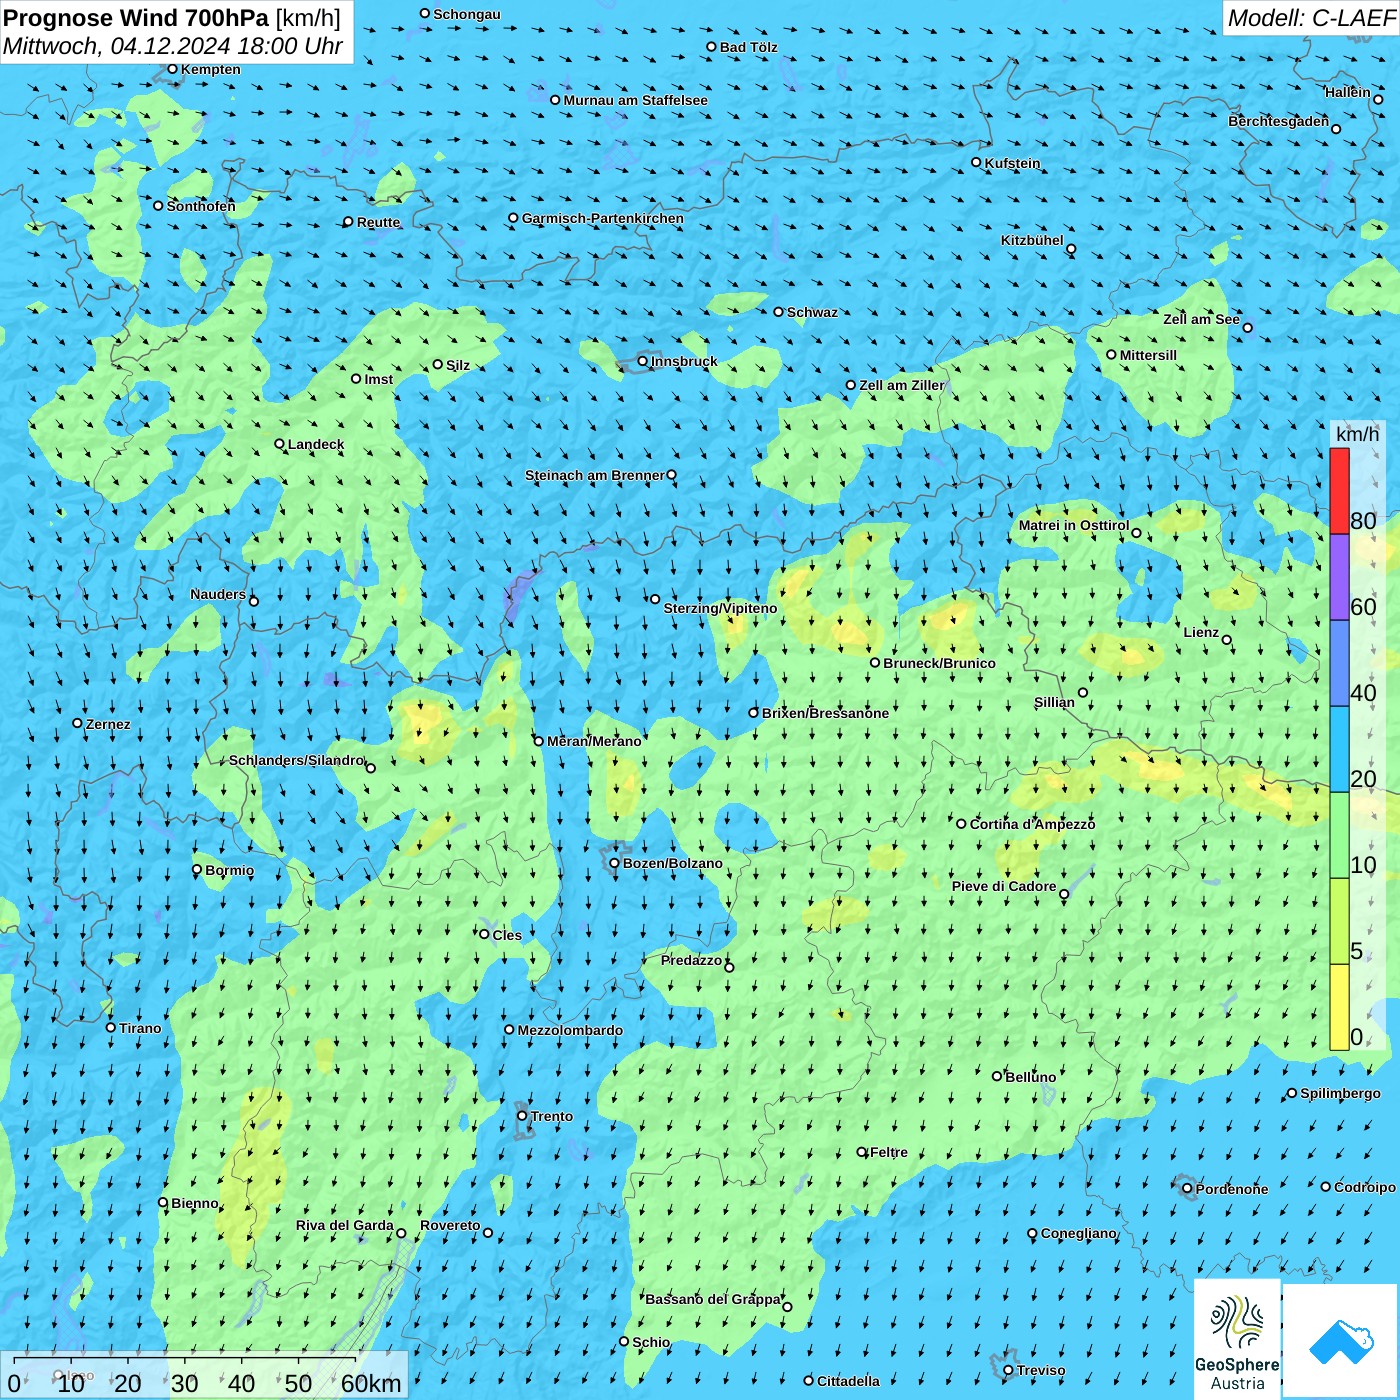Click the 'Bormio' city label
The image size is (1400, 1400).
[229, 870]
